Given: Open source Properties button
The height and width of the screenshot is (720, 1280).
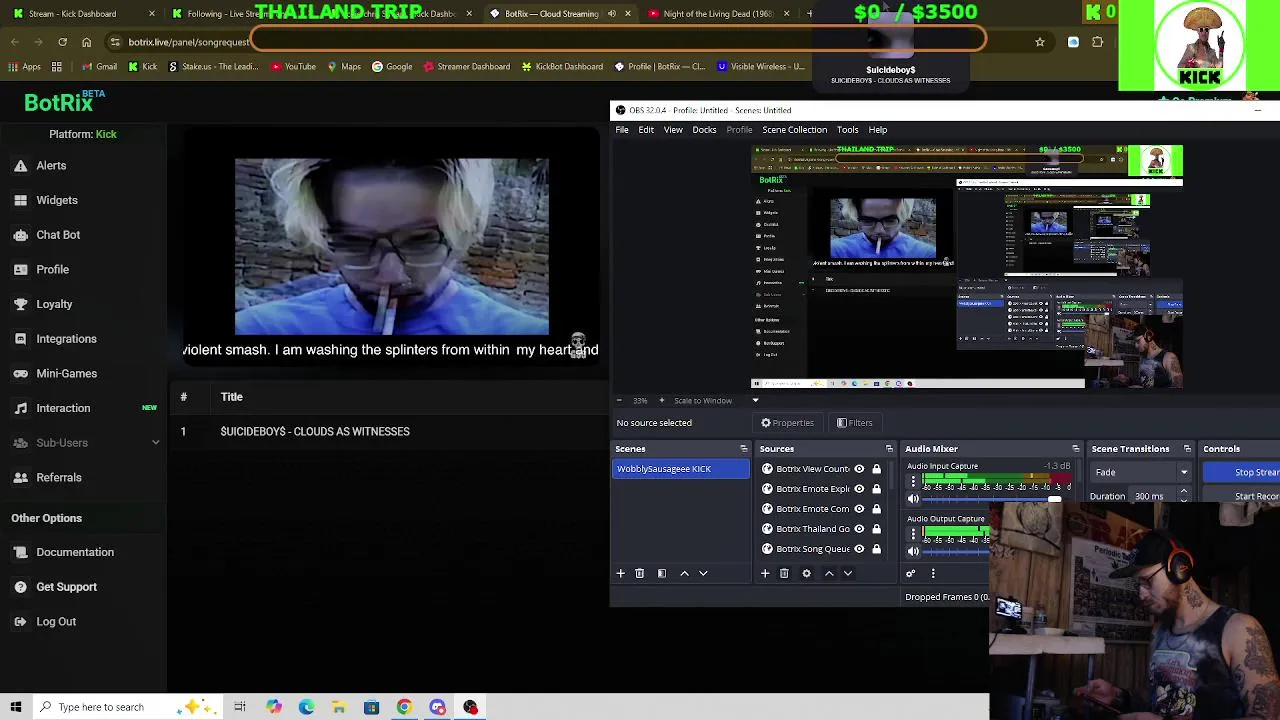Looking at the screenshot, I should [787, 423].
